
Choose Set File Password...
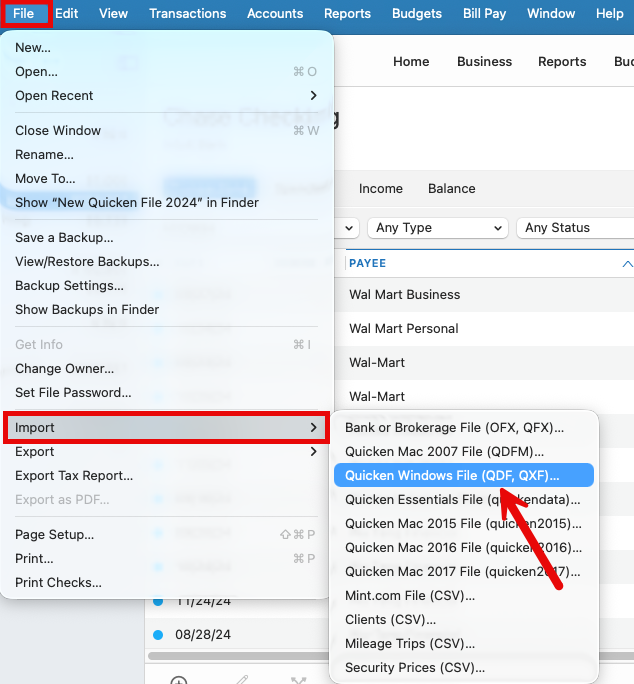(166, 393)
